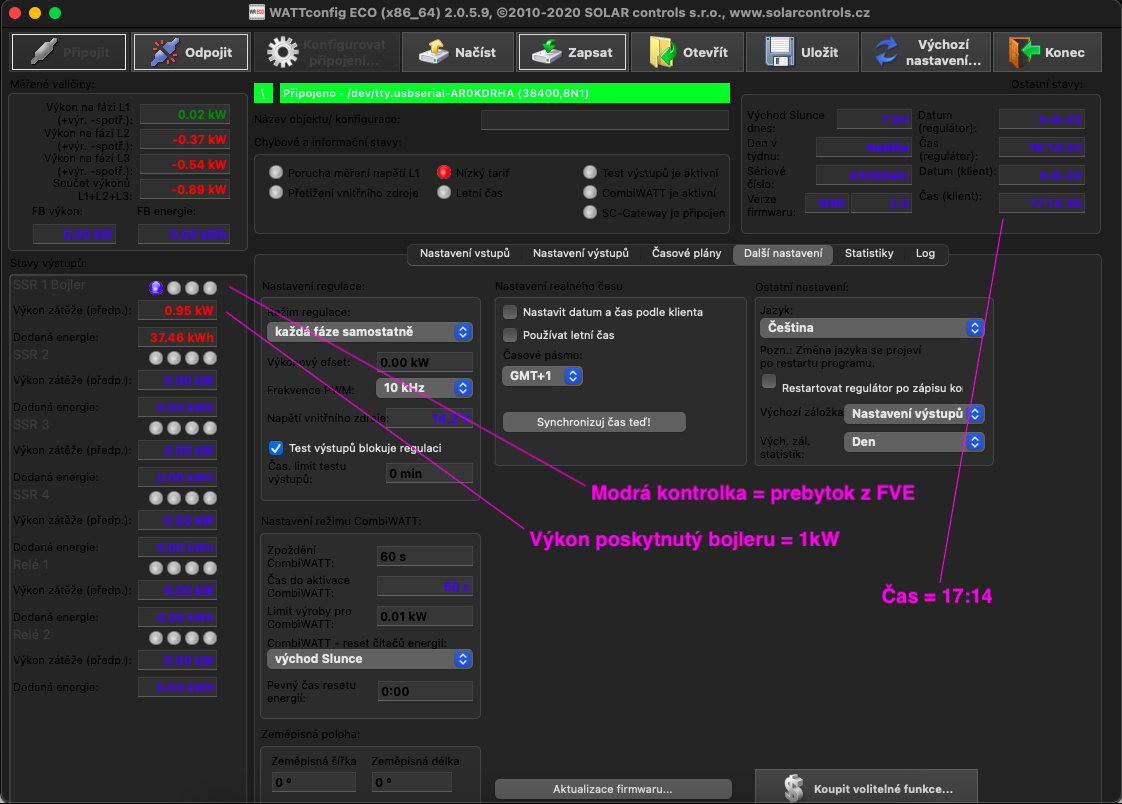The image size is (1122, 804).
Task: Click the Aktualizace firmwaru button
Action: 613,789
